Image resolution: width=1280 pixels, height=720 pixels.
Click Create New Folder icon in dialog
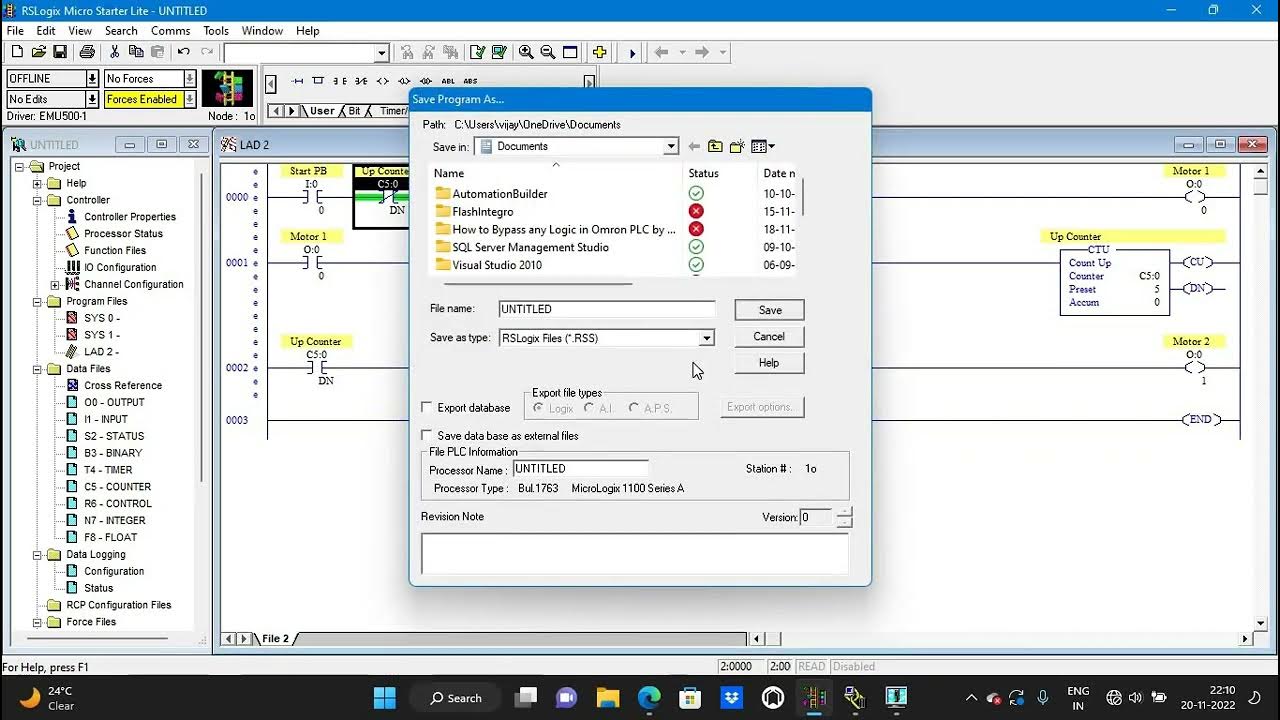(737, 146)
